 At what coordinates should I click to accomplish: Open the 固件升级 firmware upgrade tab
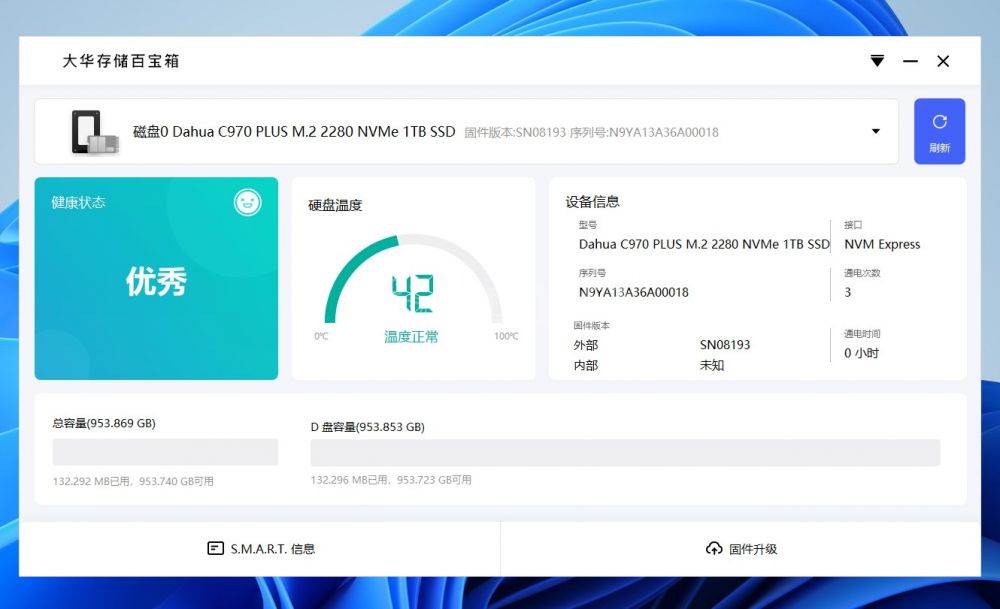tap(741, 549)
